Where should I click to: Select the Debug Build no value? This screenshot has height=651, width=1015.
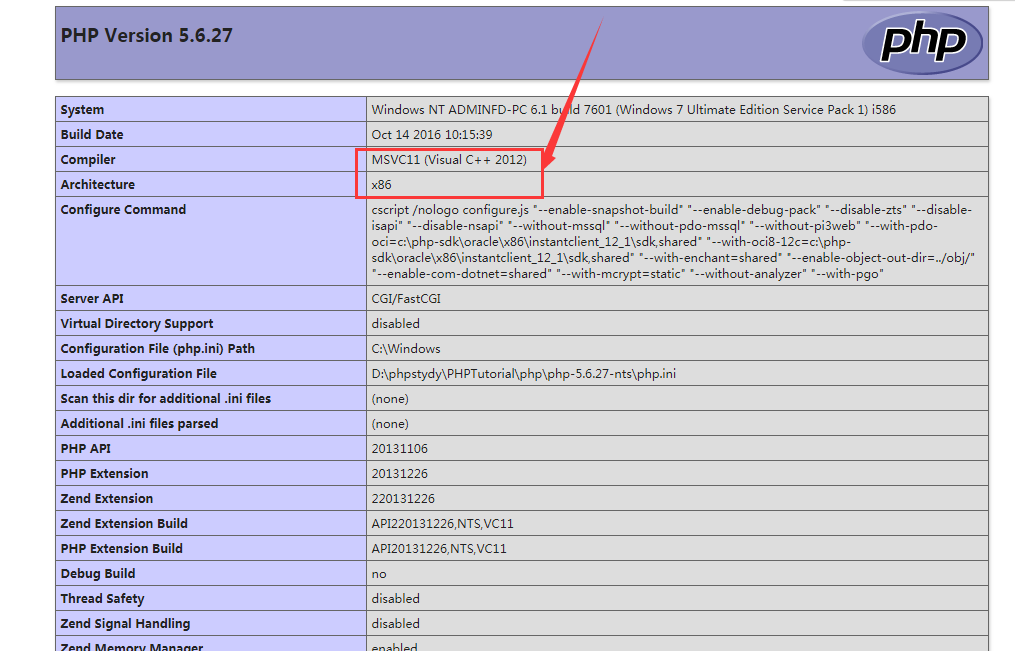coord(377,573)
